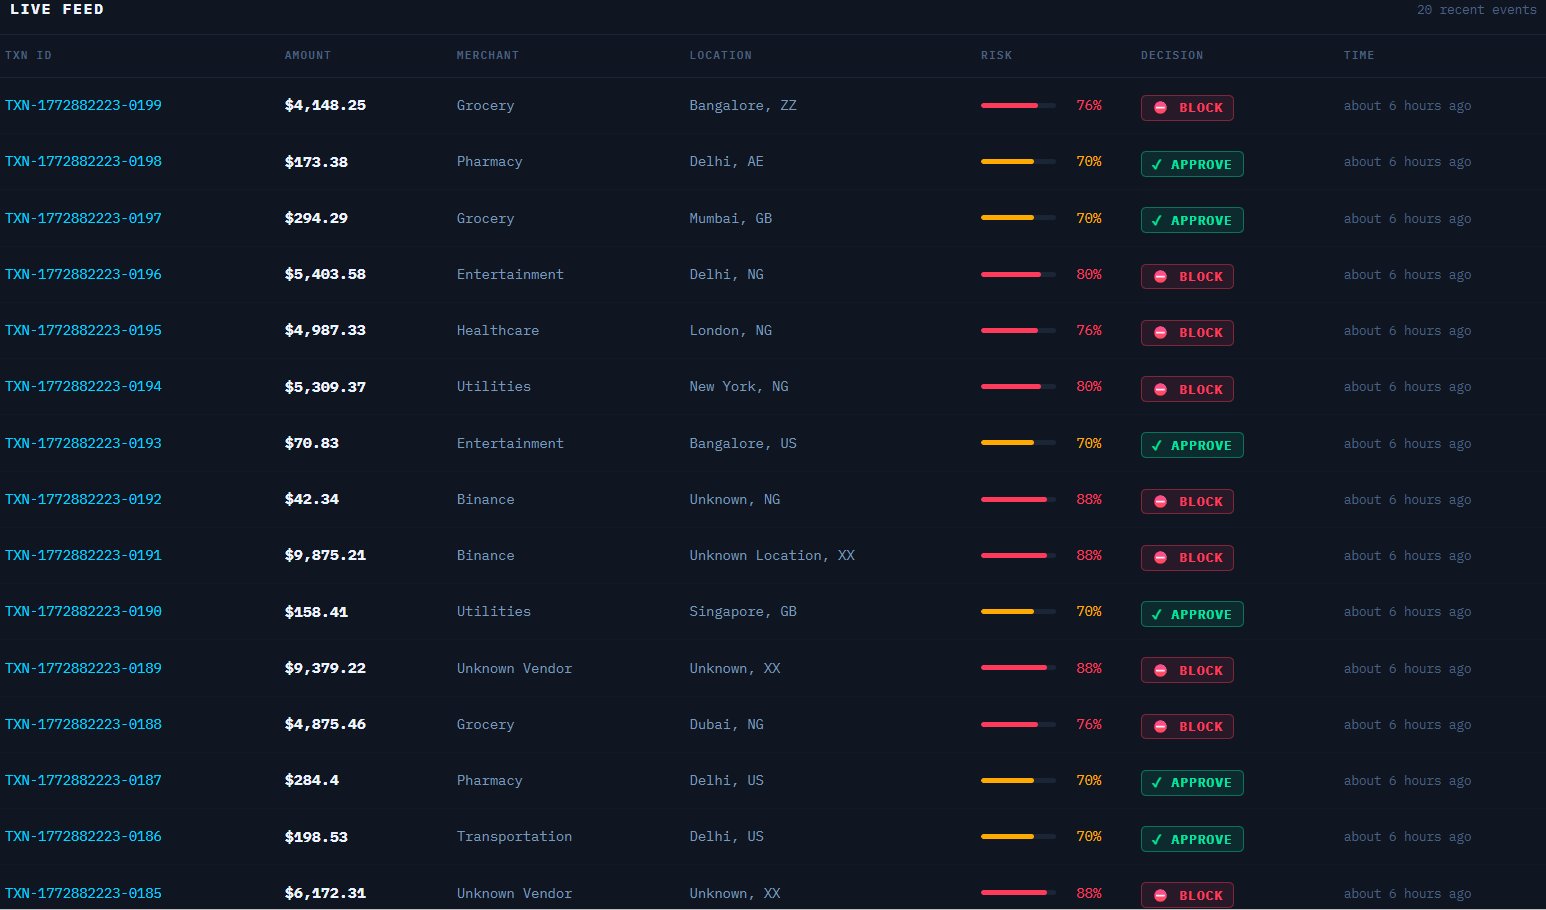Click the block icon in row TXN-1772882223-0192
The image size is (1546, 910).
click(1160, 502)
